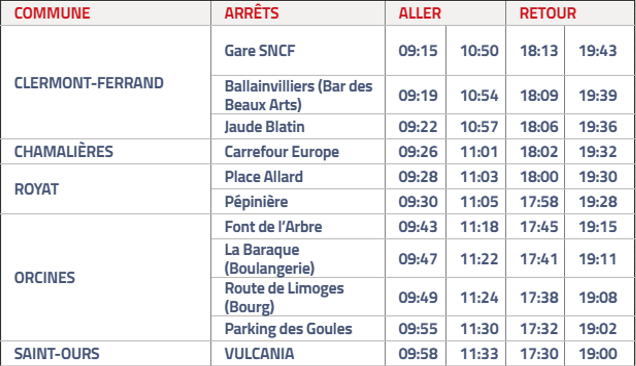
Task: Click Route de Limoges (Bourg) stop
Action: point(284,297)
